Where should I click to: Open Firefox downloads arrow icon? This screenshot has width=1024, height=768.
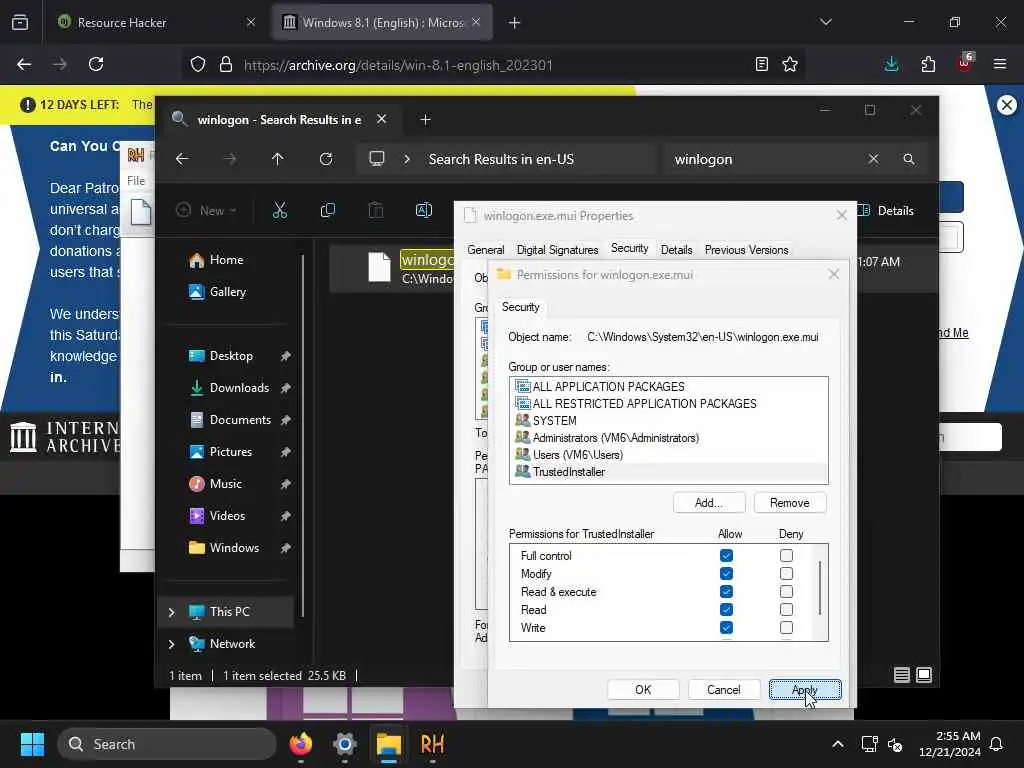point(891,64)
